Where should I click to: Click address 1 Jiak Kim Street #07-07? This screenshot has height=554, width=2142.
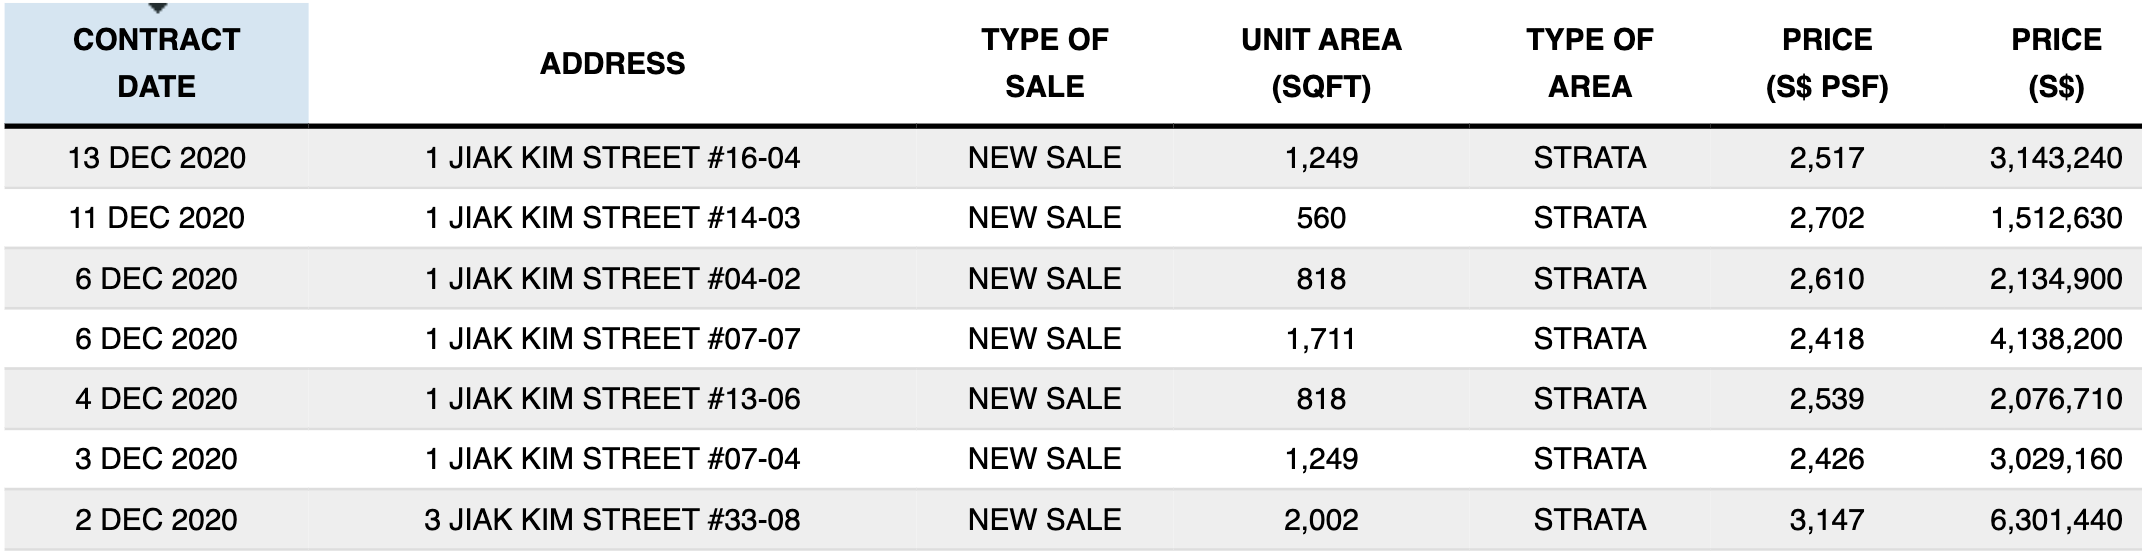point(612,338)
